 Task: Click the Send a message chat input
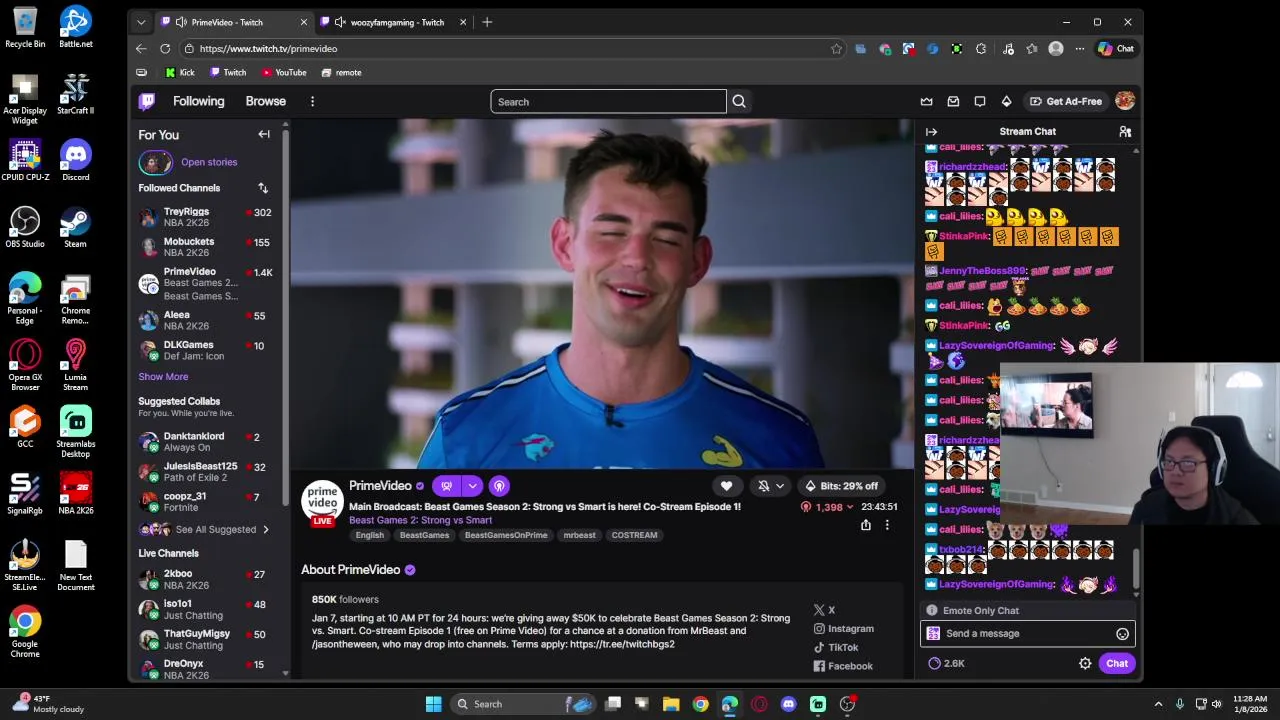tap(1028, 633)
